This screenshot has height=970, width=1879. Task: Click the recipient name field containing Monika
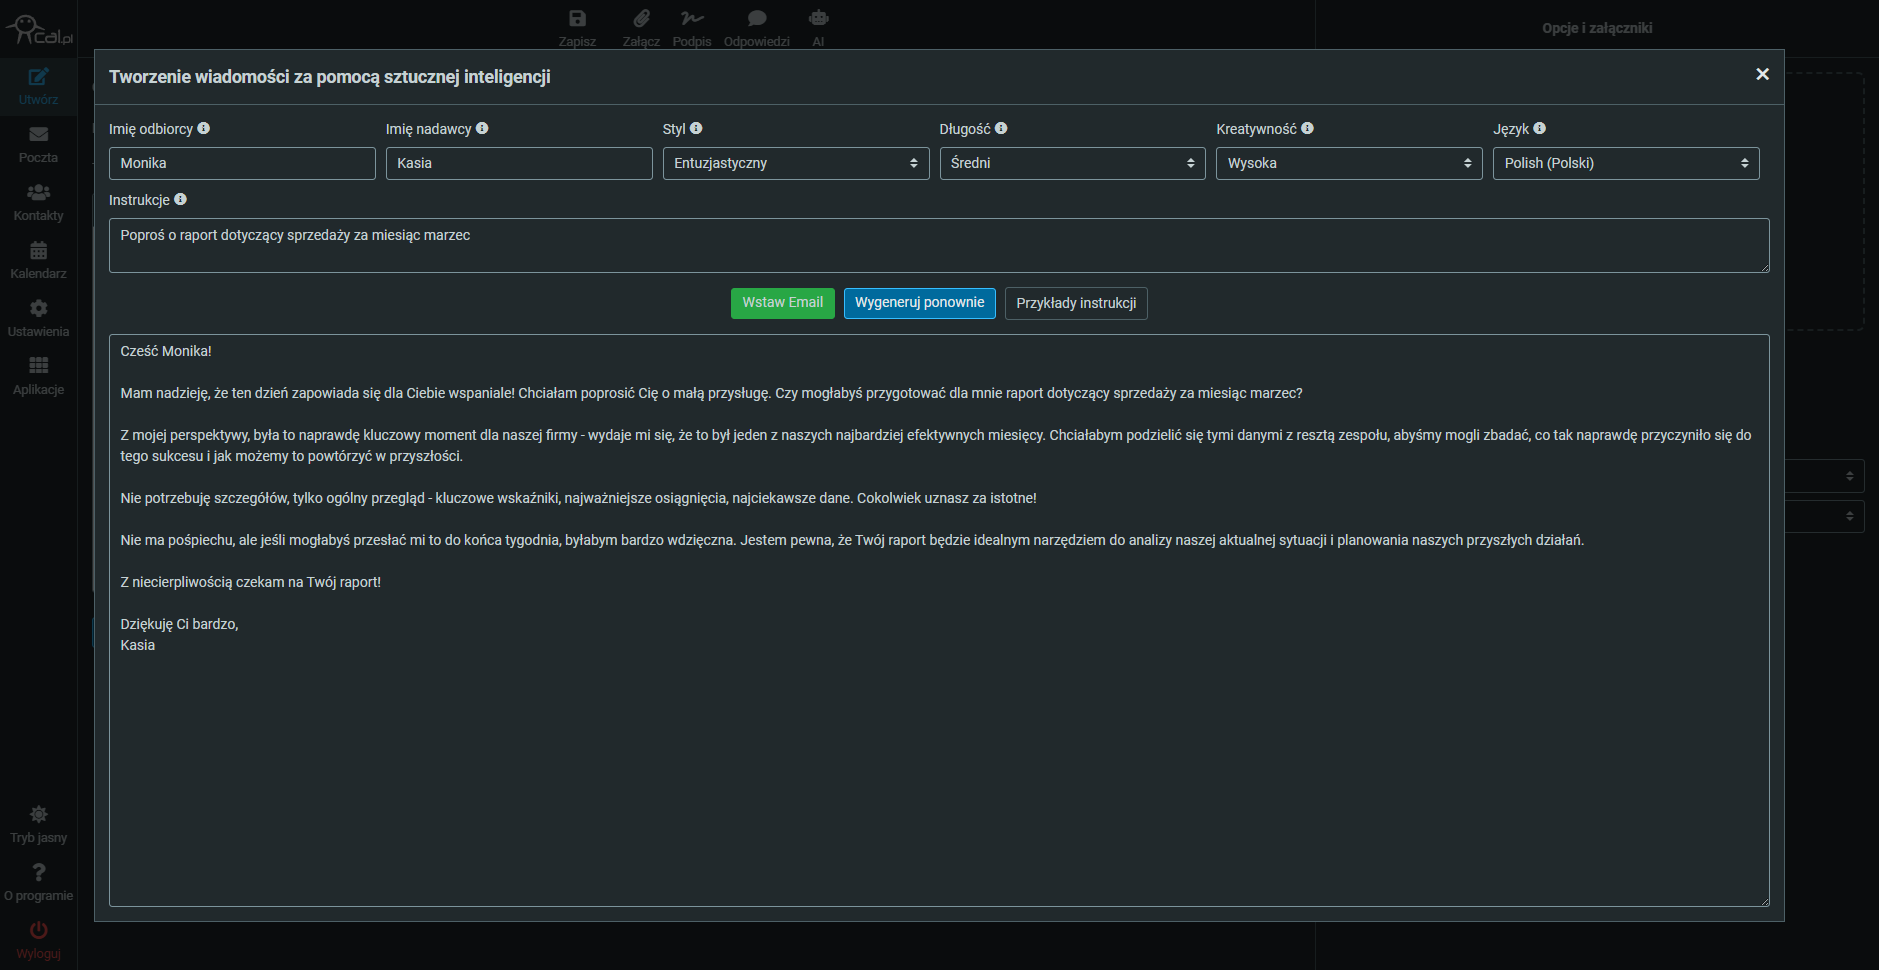click(242, 163)
